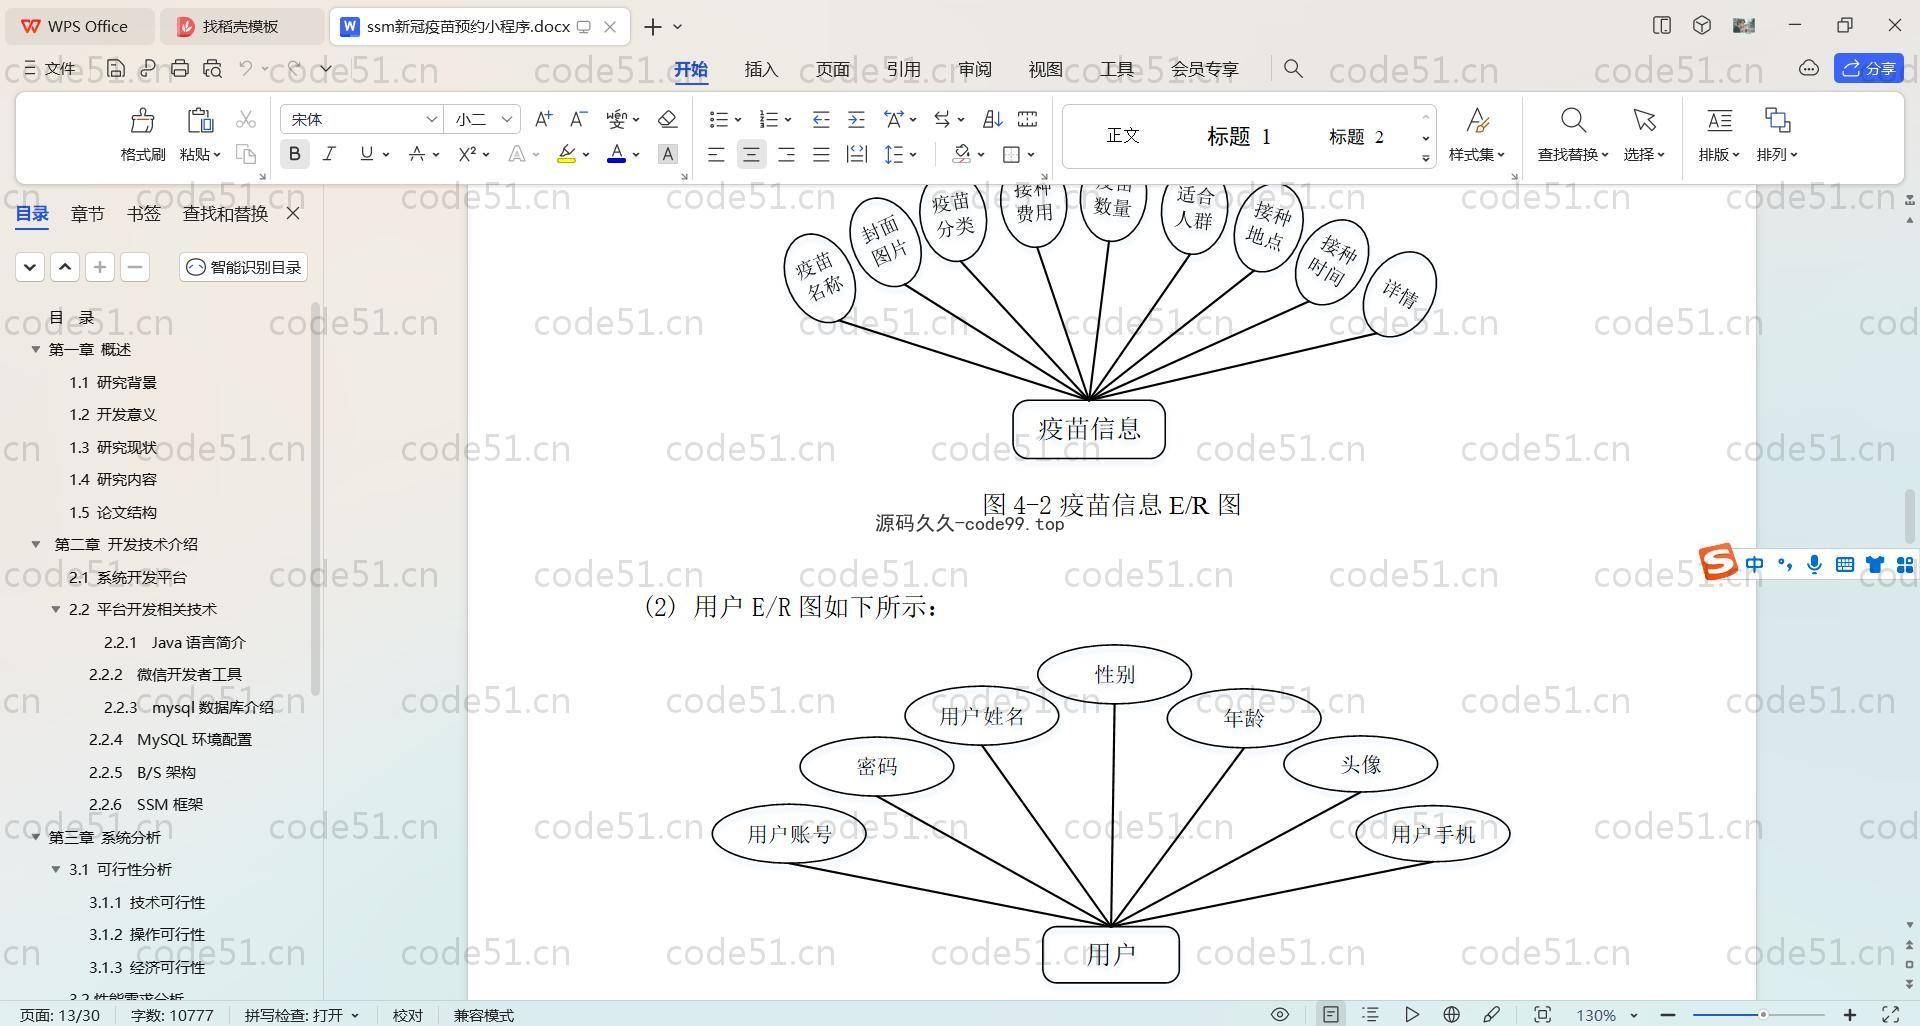Click the 智能识别目录 button

coord(244,267)
